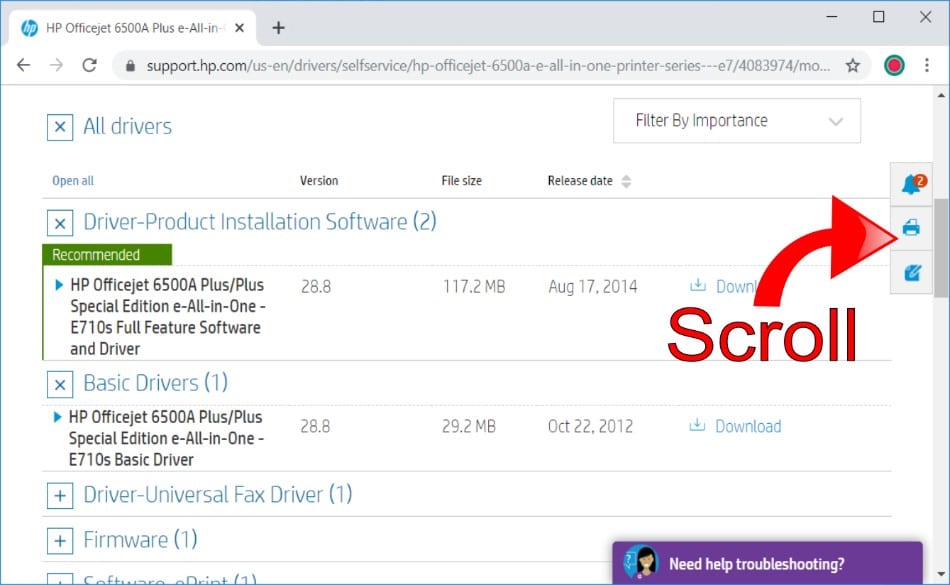Collapse the Basic Drivers section

click(x=60, y=383)
